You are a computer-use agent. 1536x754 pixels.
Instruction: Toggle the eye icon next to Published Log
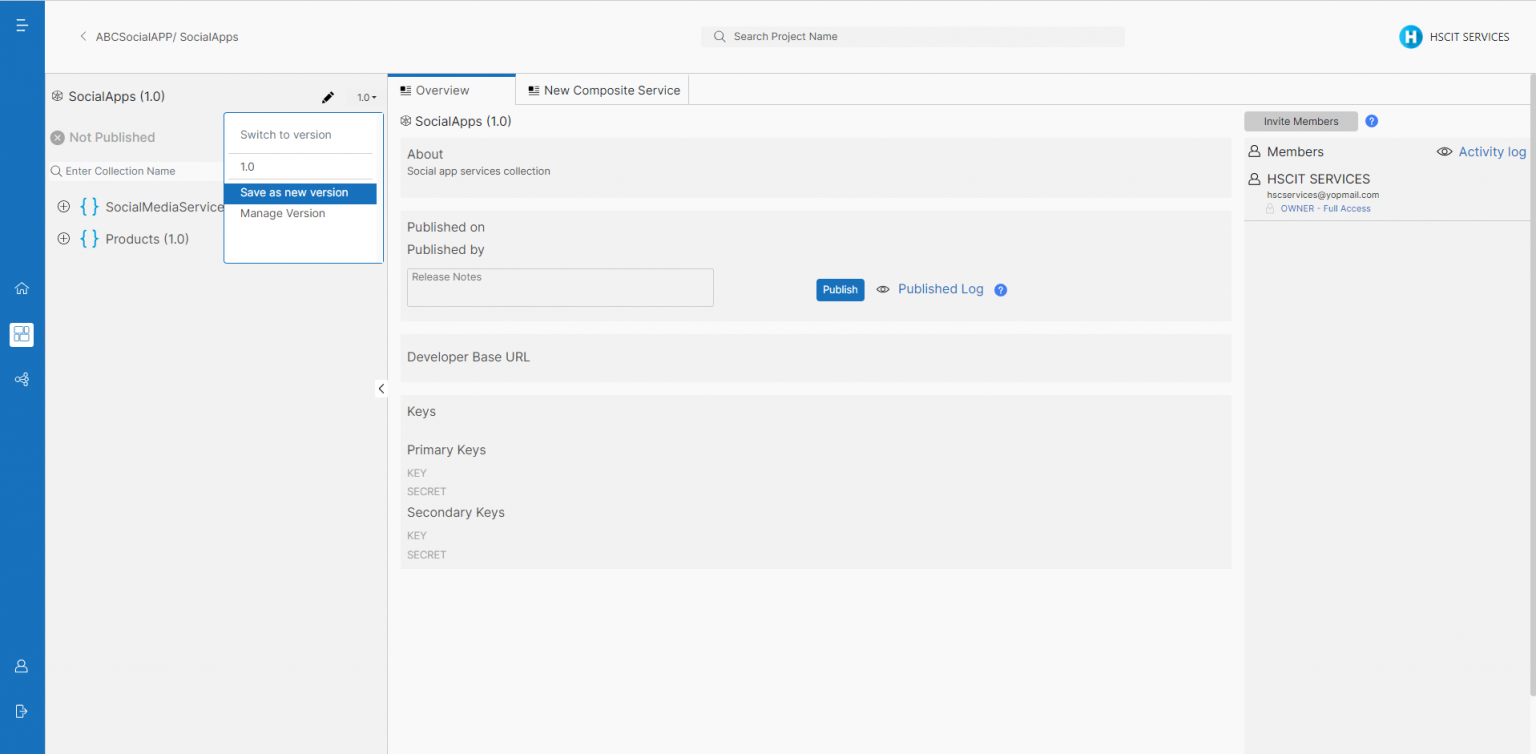pyautogui.click(x=883, y=289)
